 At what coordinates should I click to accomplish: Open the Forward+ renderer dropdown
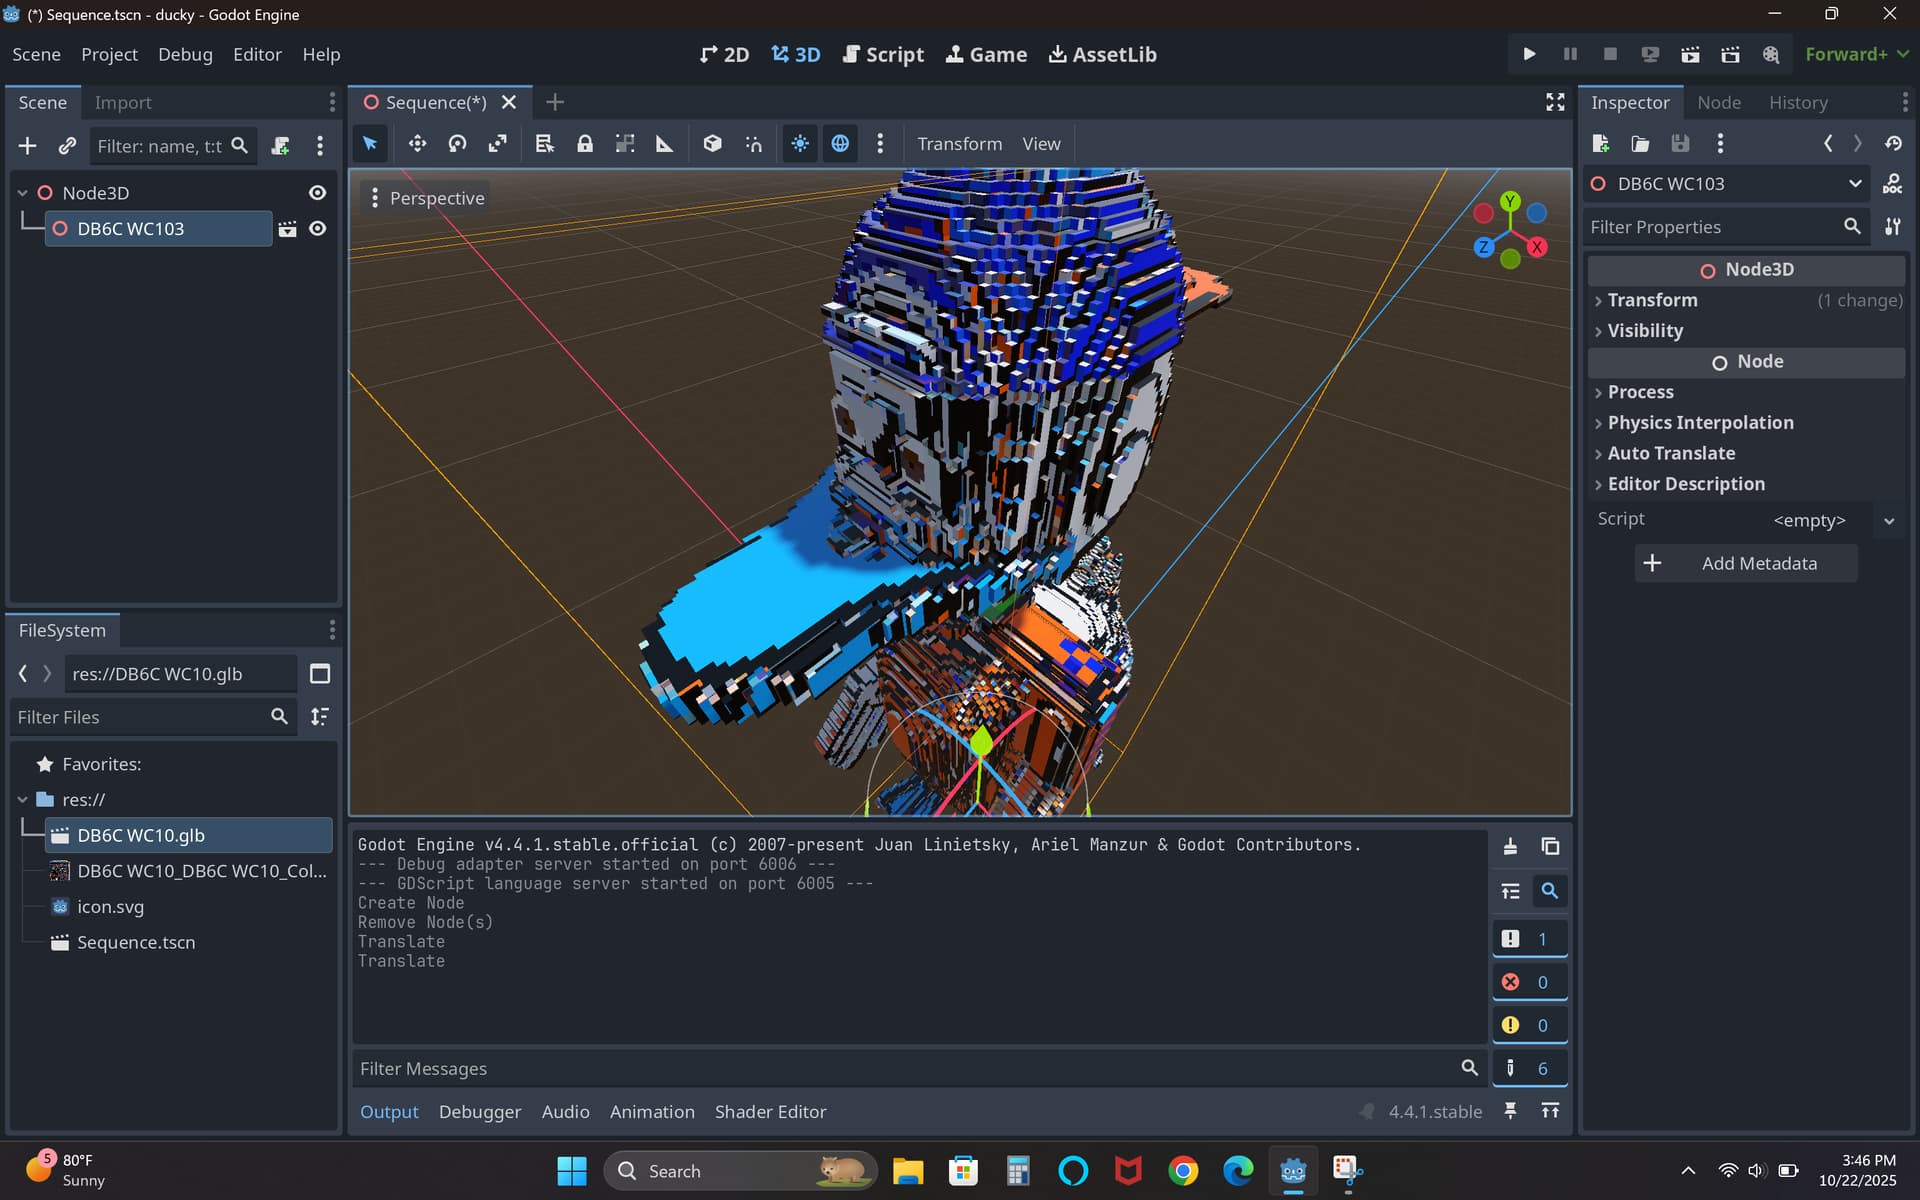(x=1857, y=54)
